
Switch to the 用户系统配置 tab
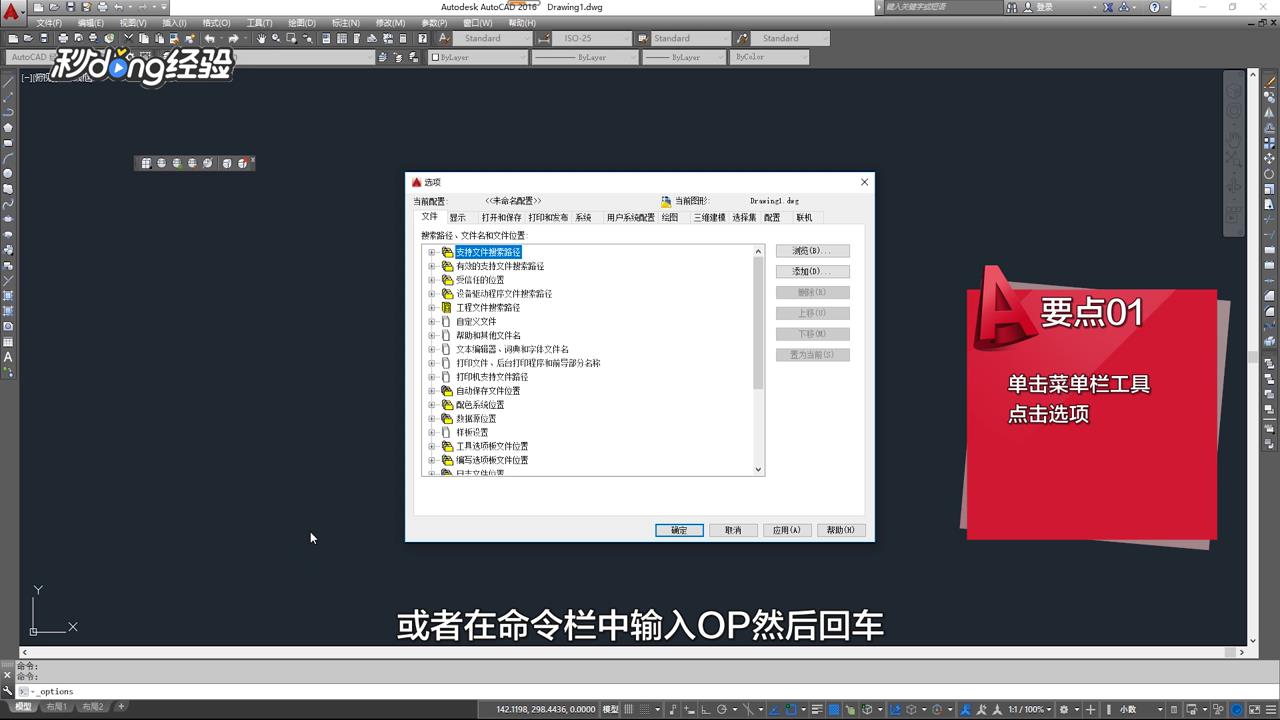click(x=630, y=217)
